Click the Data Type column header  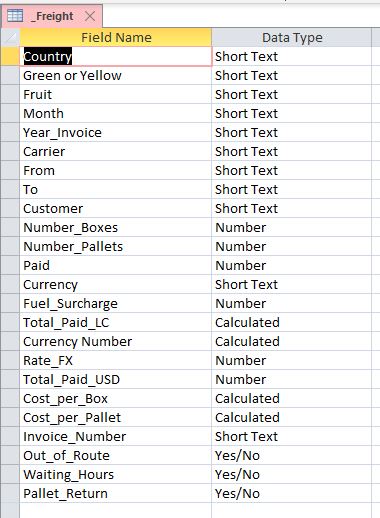tap(292, 37)
